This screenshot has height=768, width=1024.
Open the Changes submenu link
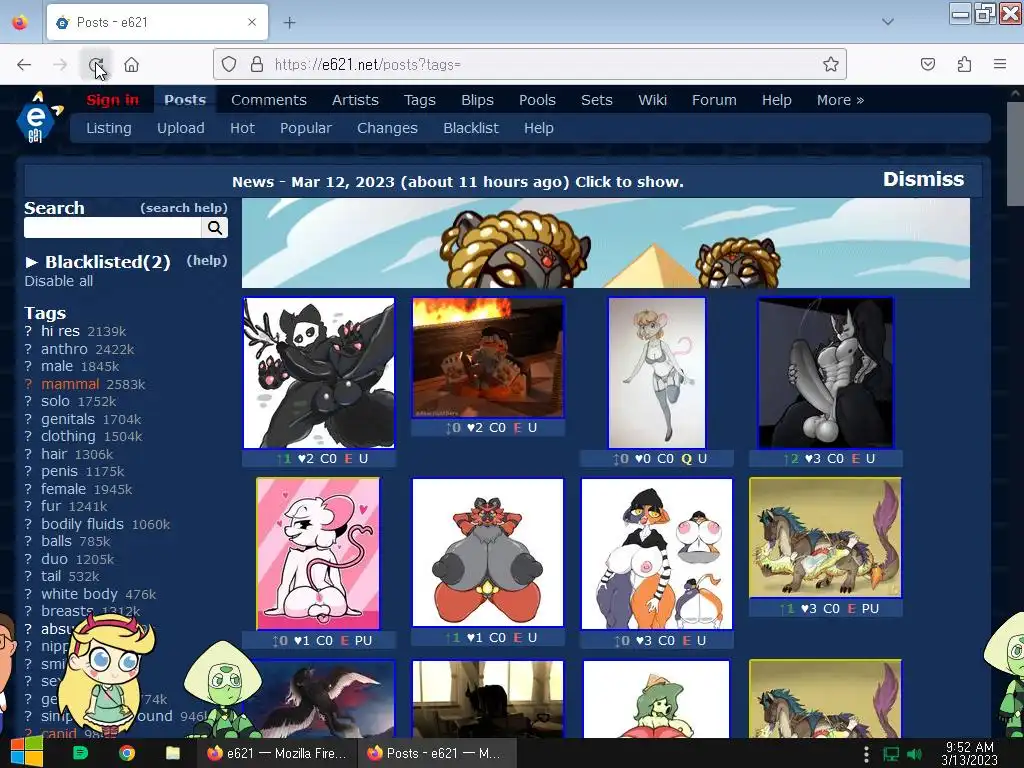(387, 128)
